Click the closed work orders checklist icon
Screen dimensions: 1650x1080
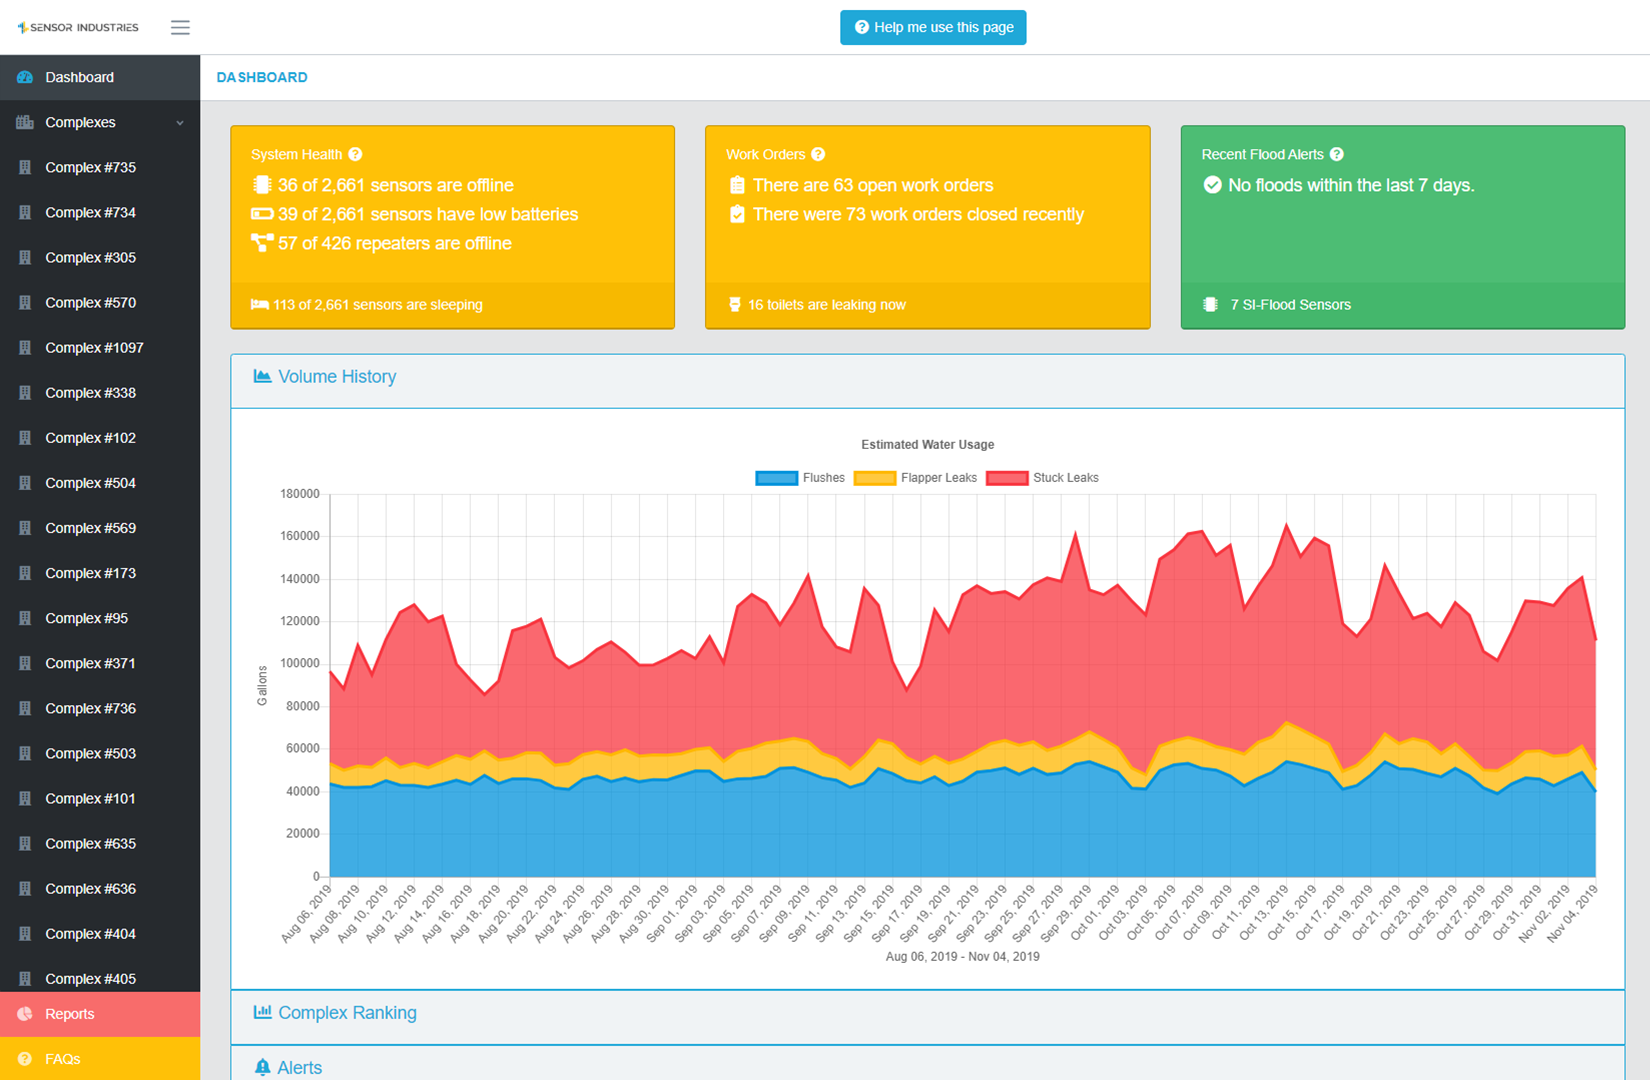[737, 214]
